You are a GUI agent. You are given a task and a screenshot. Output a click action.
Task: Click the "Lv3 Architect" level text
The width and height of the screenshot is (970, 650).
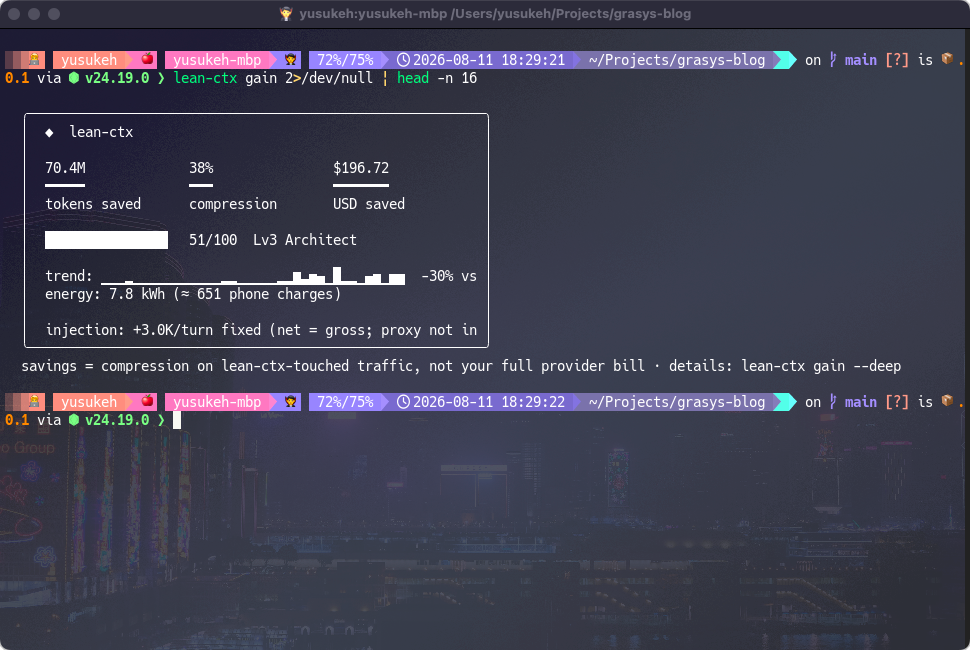click(304, 240)
